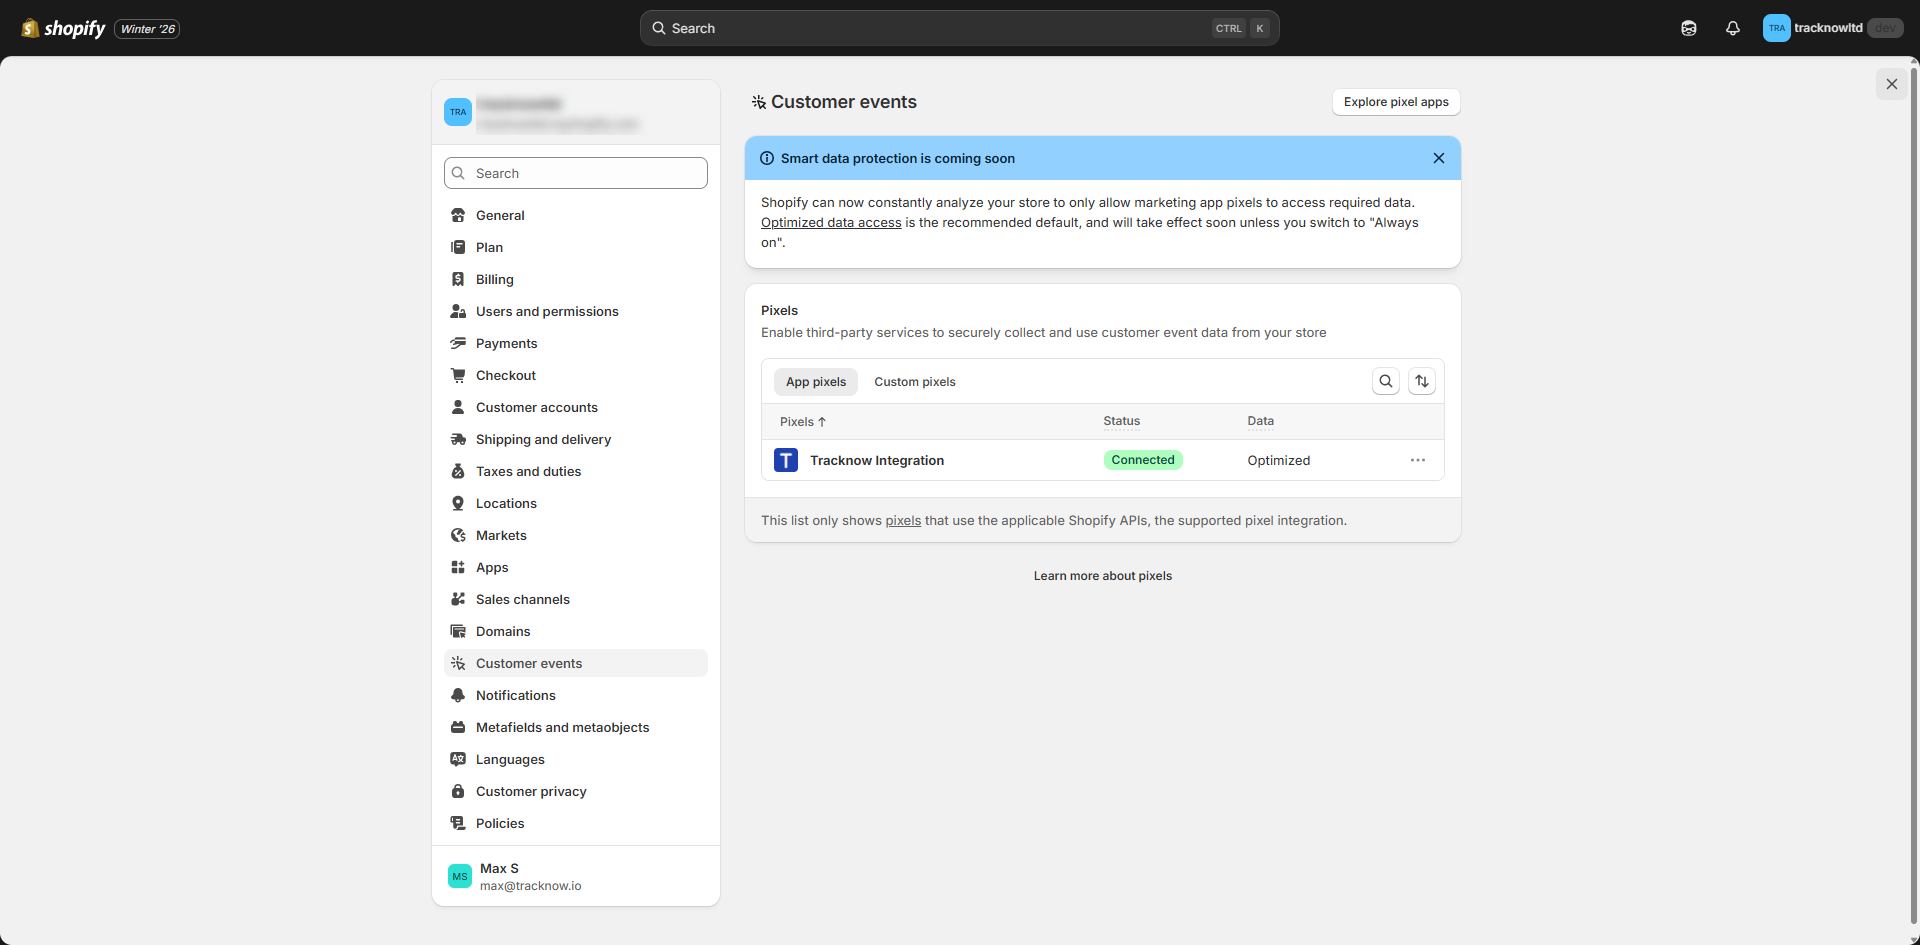Open the notifications bell icon
1920x945 pixels.
tap(1732, 28)
